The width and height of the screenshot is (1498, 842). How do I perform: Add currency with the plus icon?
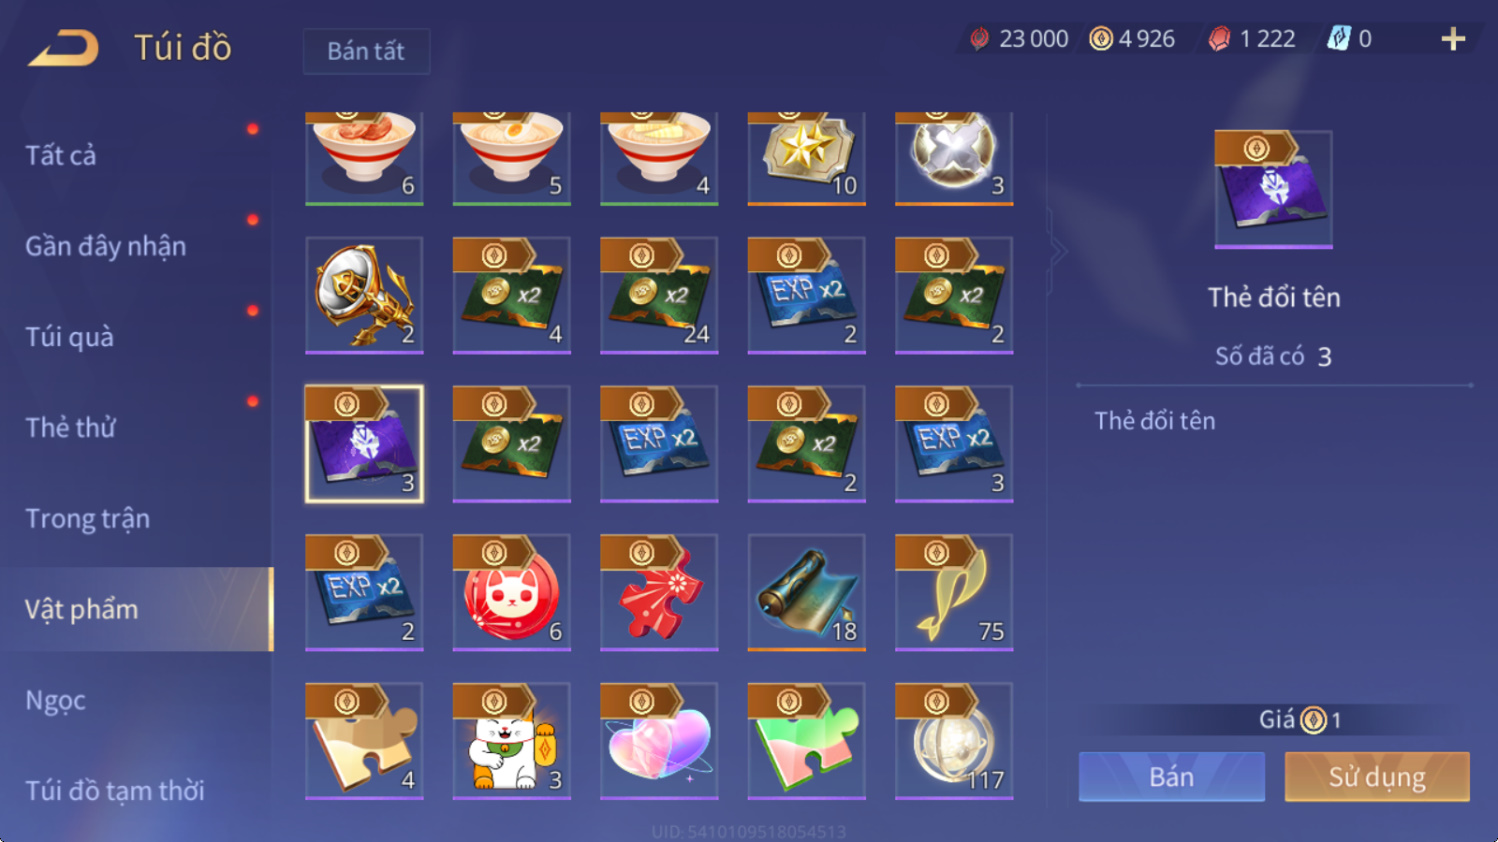coord(1452,39)
